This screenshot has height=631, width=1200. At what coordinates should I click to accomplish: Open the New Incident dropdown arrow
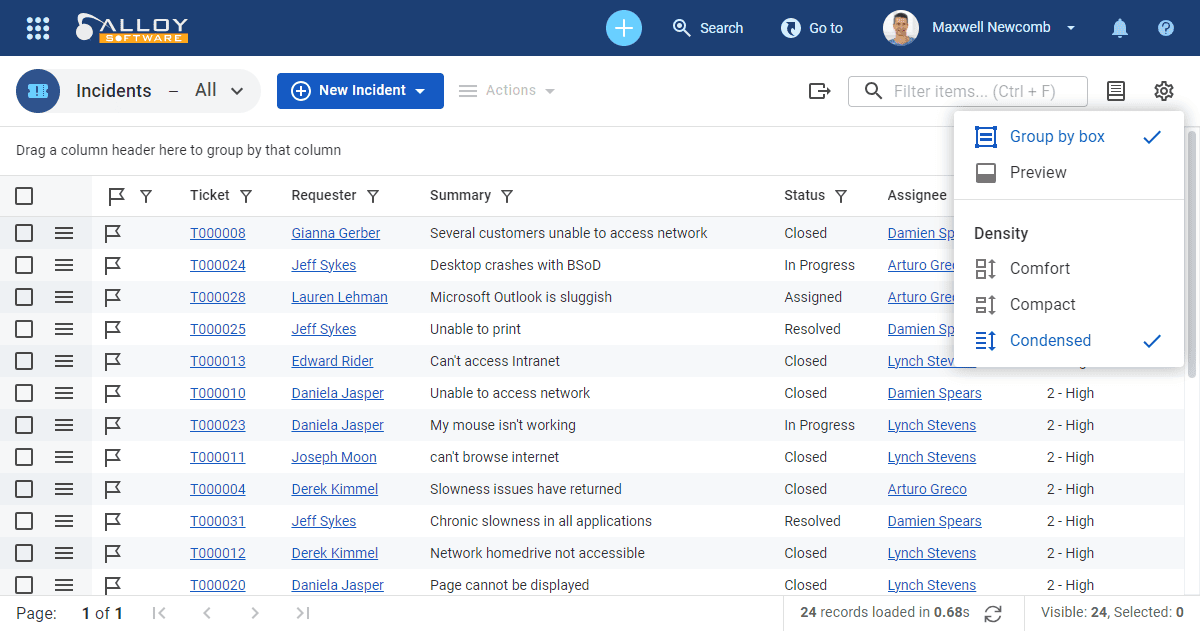(x=421, y=91)
